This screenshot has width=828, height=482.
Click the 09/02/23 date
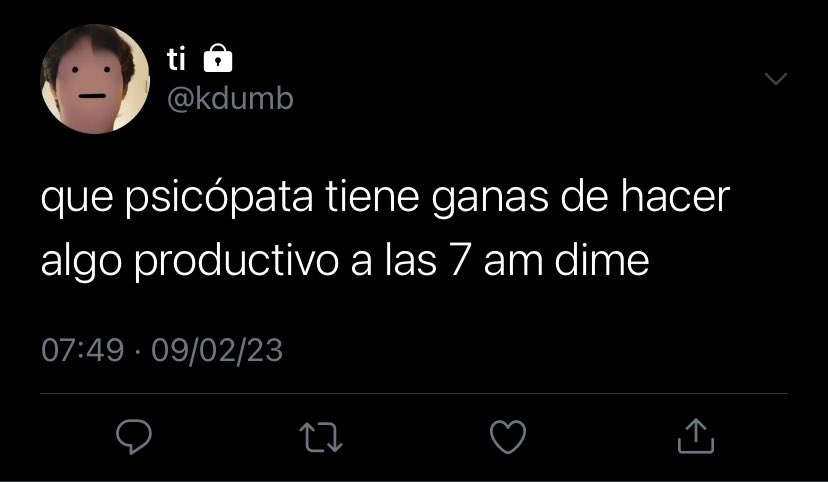pos(217,350)
